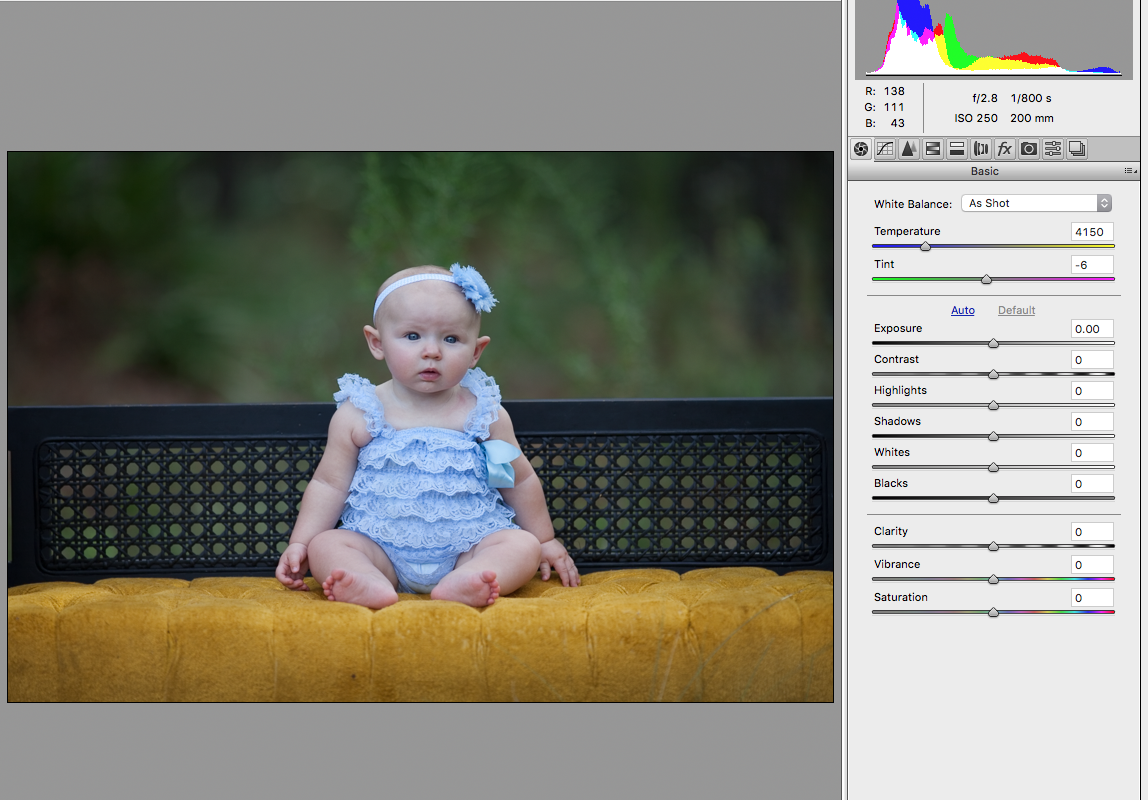The height and width of the screenshot is (800, 1148).
Task: Open the Basic panel tab icon
Action: pos(861,149)
